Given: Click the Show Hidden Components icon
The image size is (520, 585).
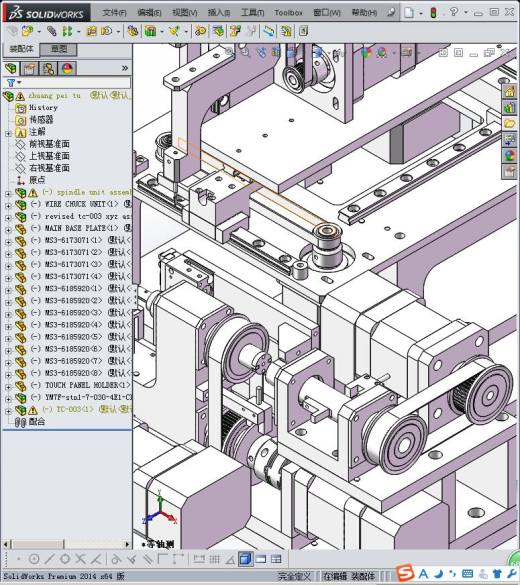Looking at the screenshot, I should point(133,31).
